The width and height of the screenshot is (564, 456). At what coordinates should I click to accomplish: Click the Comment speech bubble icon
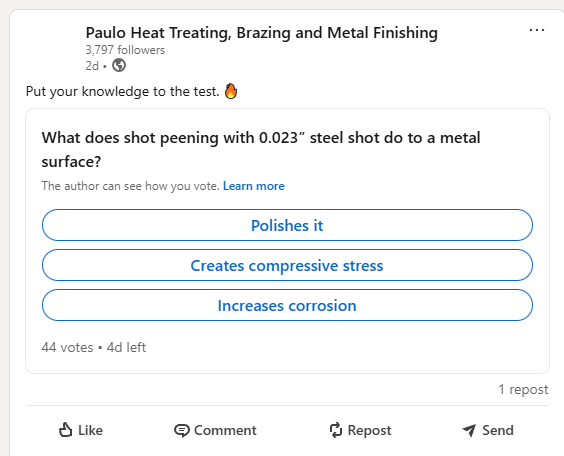pos(182,430)
